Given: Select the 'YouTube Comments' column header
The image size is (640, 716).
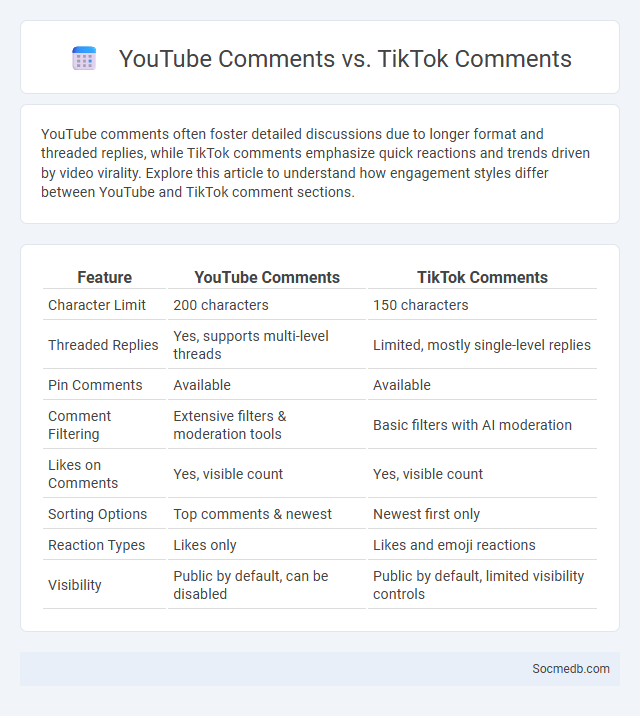Looking at the screenshot, I should pos(267,277).
